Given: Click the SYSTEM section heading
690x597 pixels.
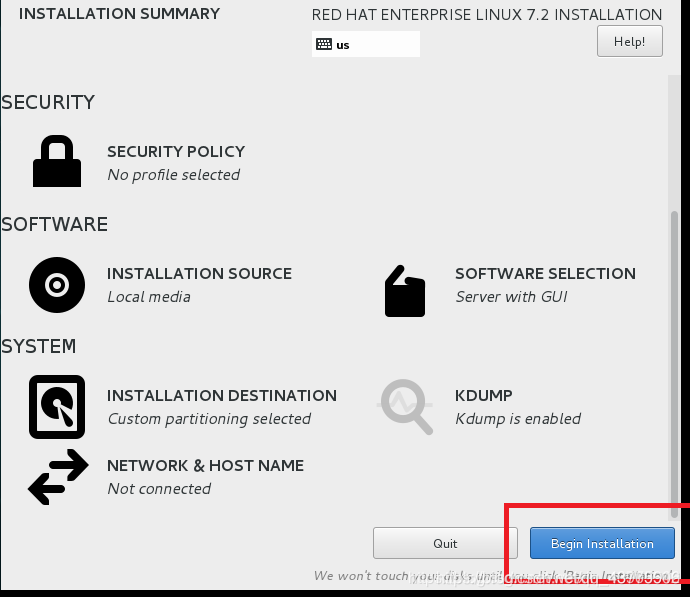Looking at the screenshot, I should [x=39, y=346].
